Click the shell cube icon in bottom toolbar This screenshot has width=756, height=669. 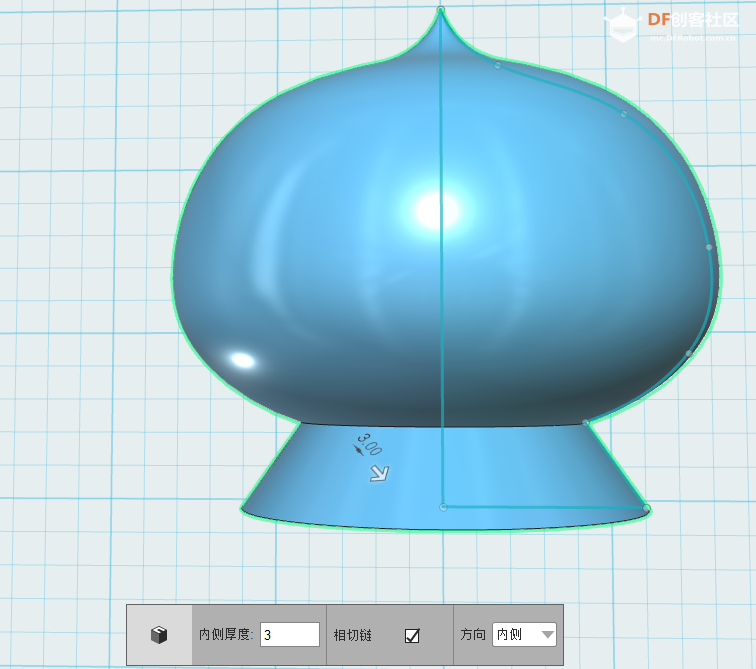pyautogui.click(x=159, y=635)
